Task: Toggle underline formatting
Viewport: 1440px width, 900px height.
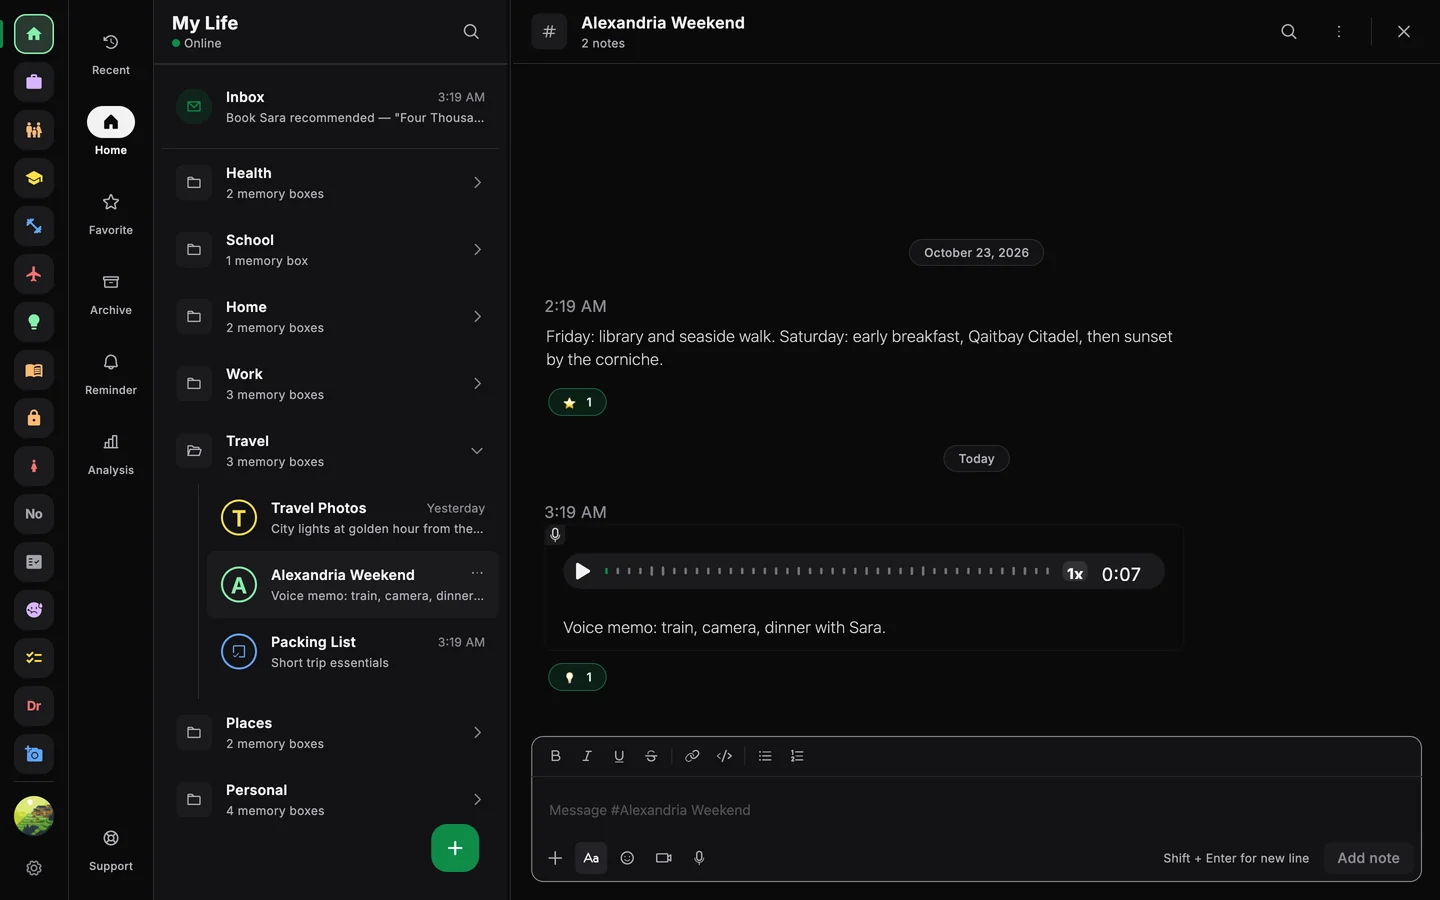Action: click(619, 756)
